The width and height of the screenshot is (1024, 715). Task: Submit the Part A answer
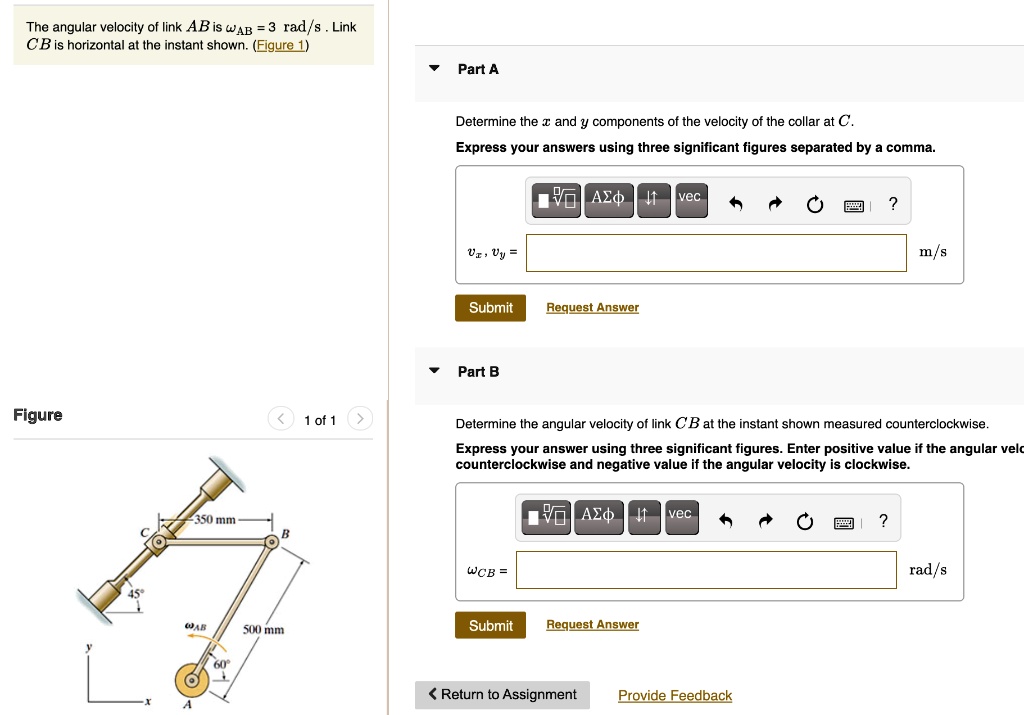[490, 308]
